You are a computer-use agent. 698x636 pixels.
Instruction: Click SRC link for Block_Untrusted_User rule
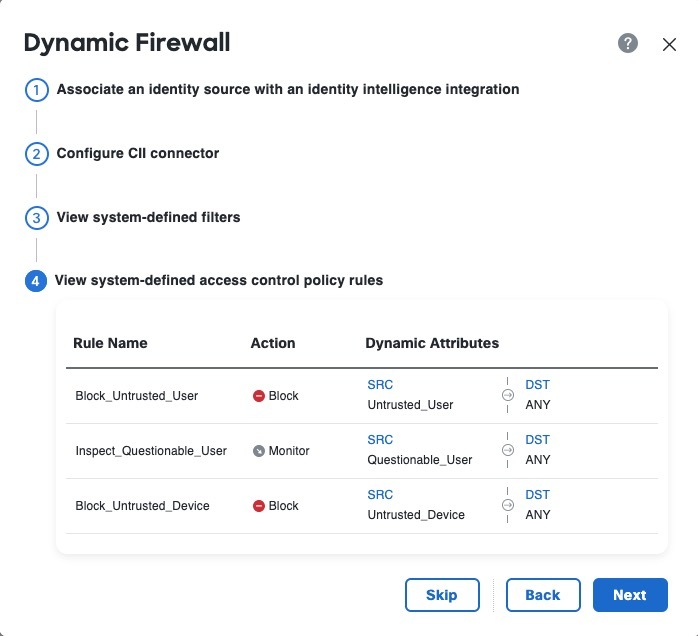coord(380,385)
